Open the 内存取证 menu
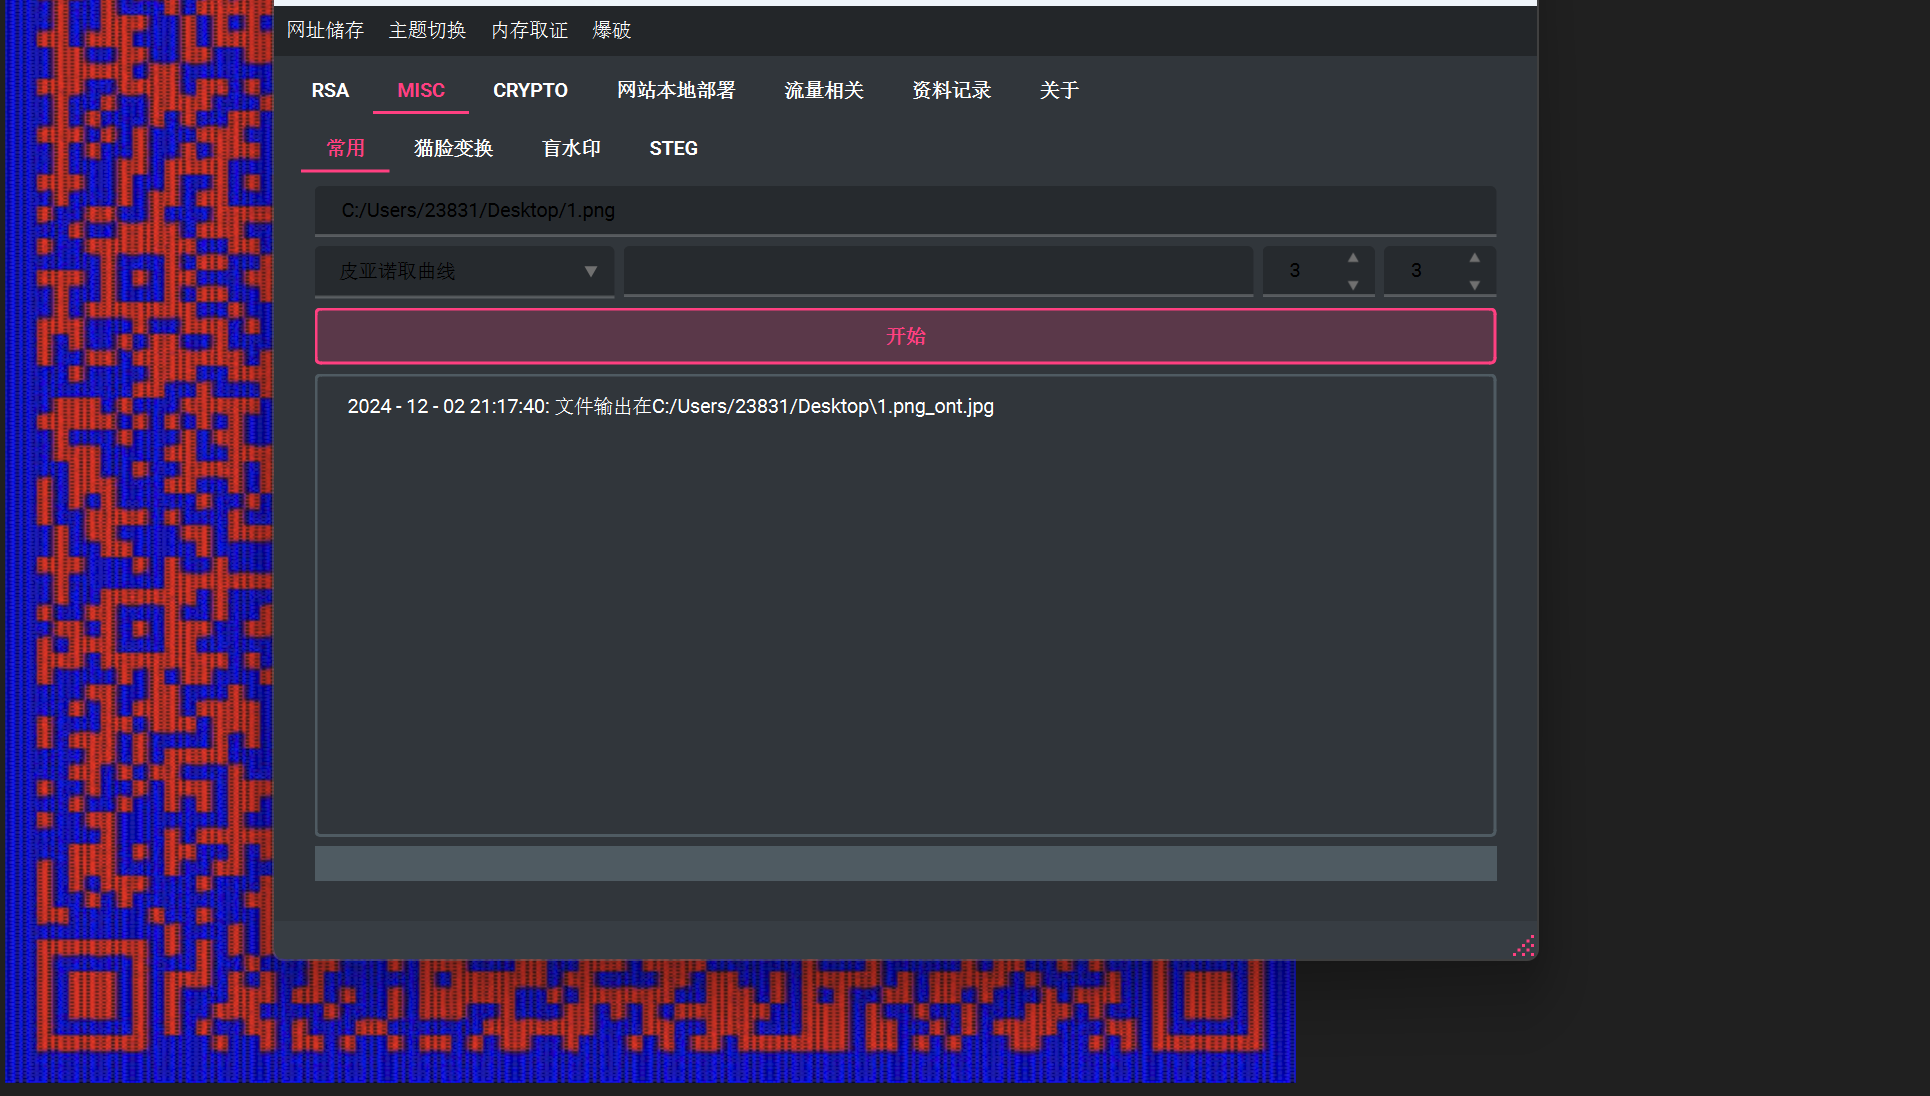The height and width of the screenshot is (1096, 1930). [x=529, y=30]
